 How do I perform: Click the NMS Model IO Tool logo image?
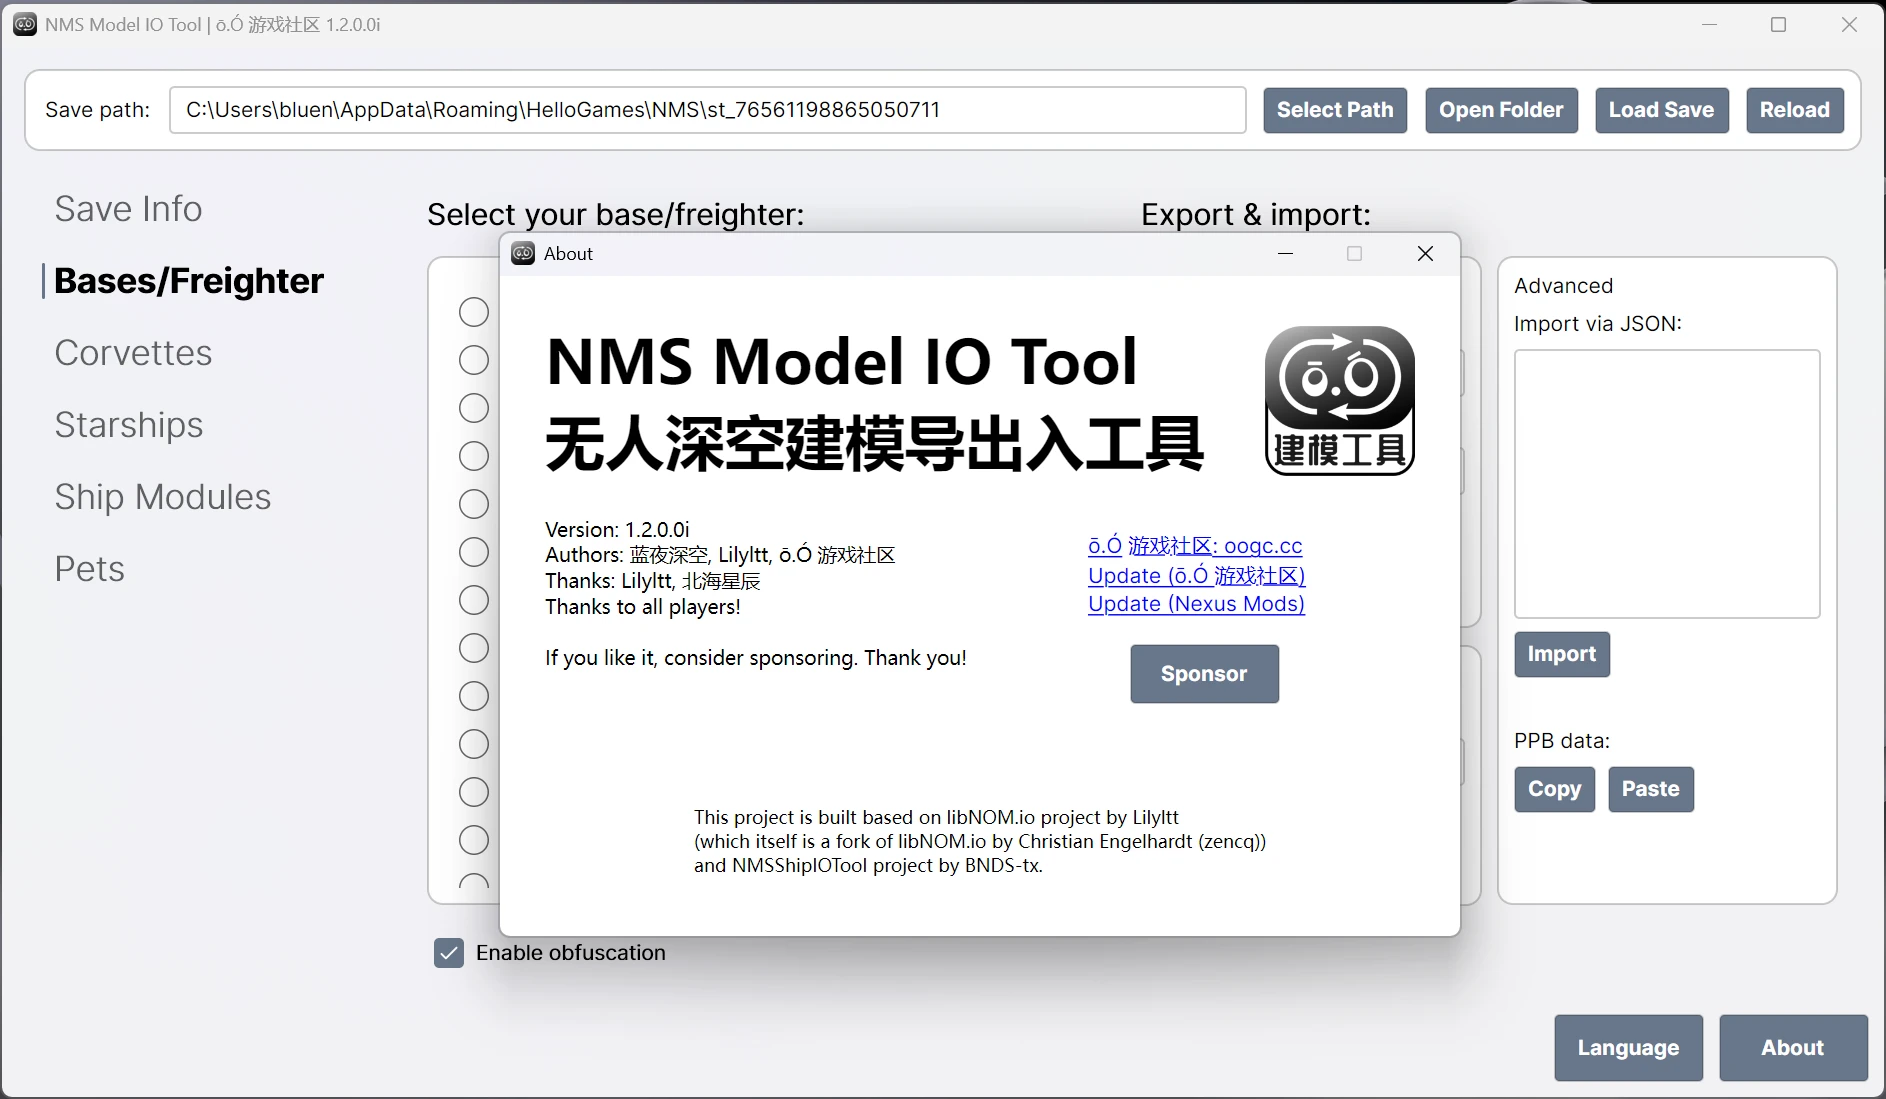[1340, 401]
